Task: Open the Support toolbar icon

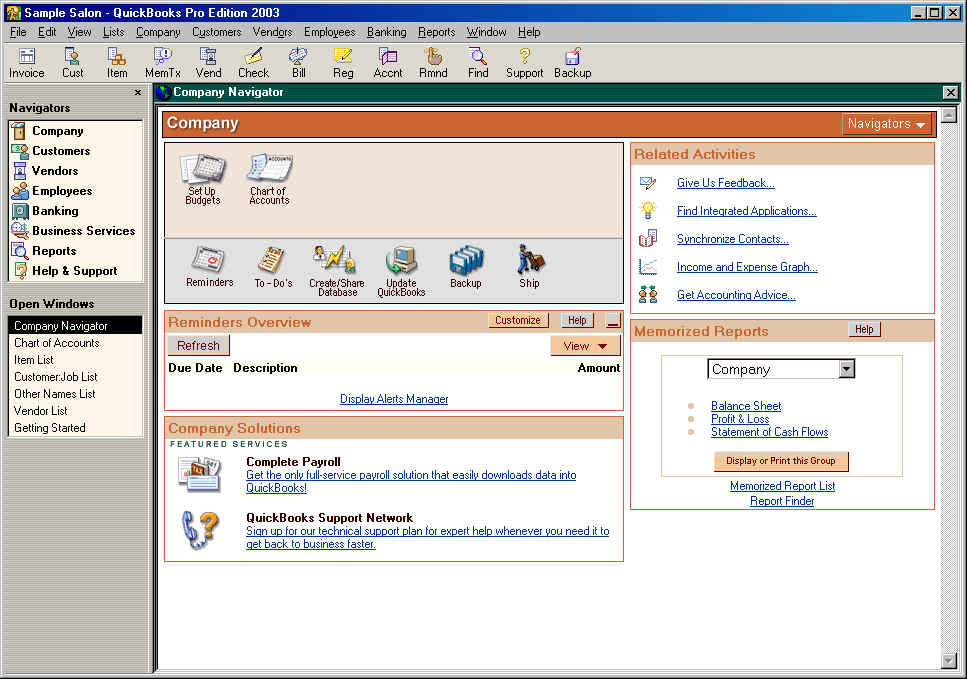Action: 524,63
